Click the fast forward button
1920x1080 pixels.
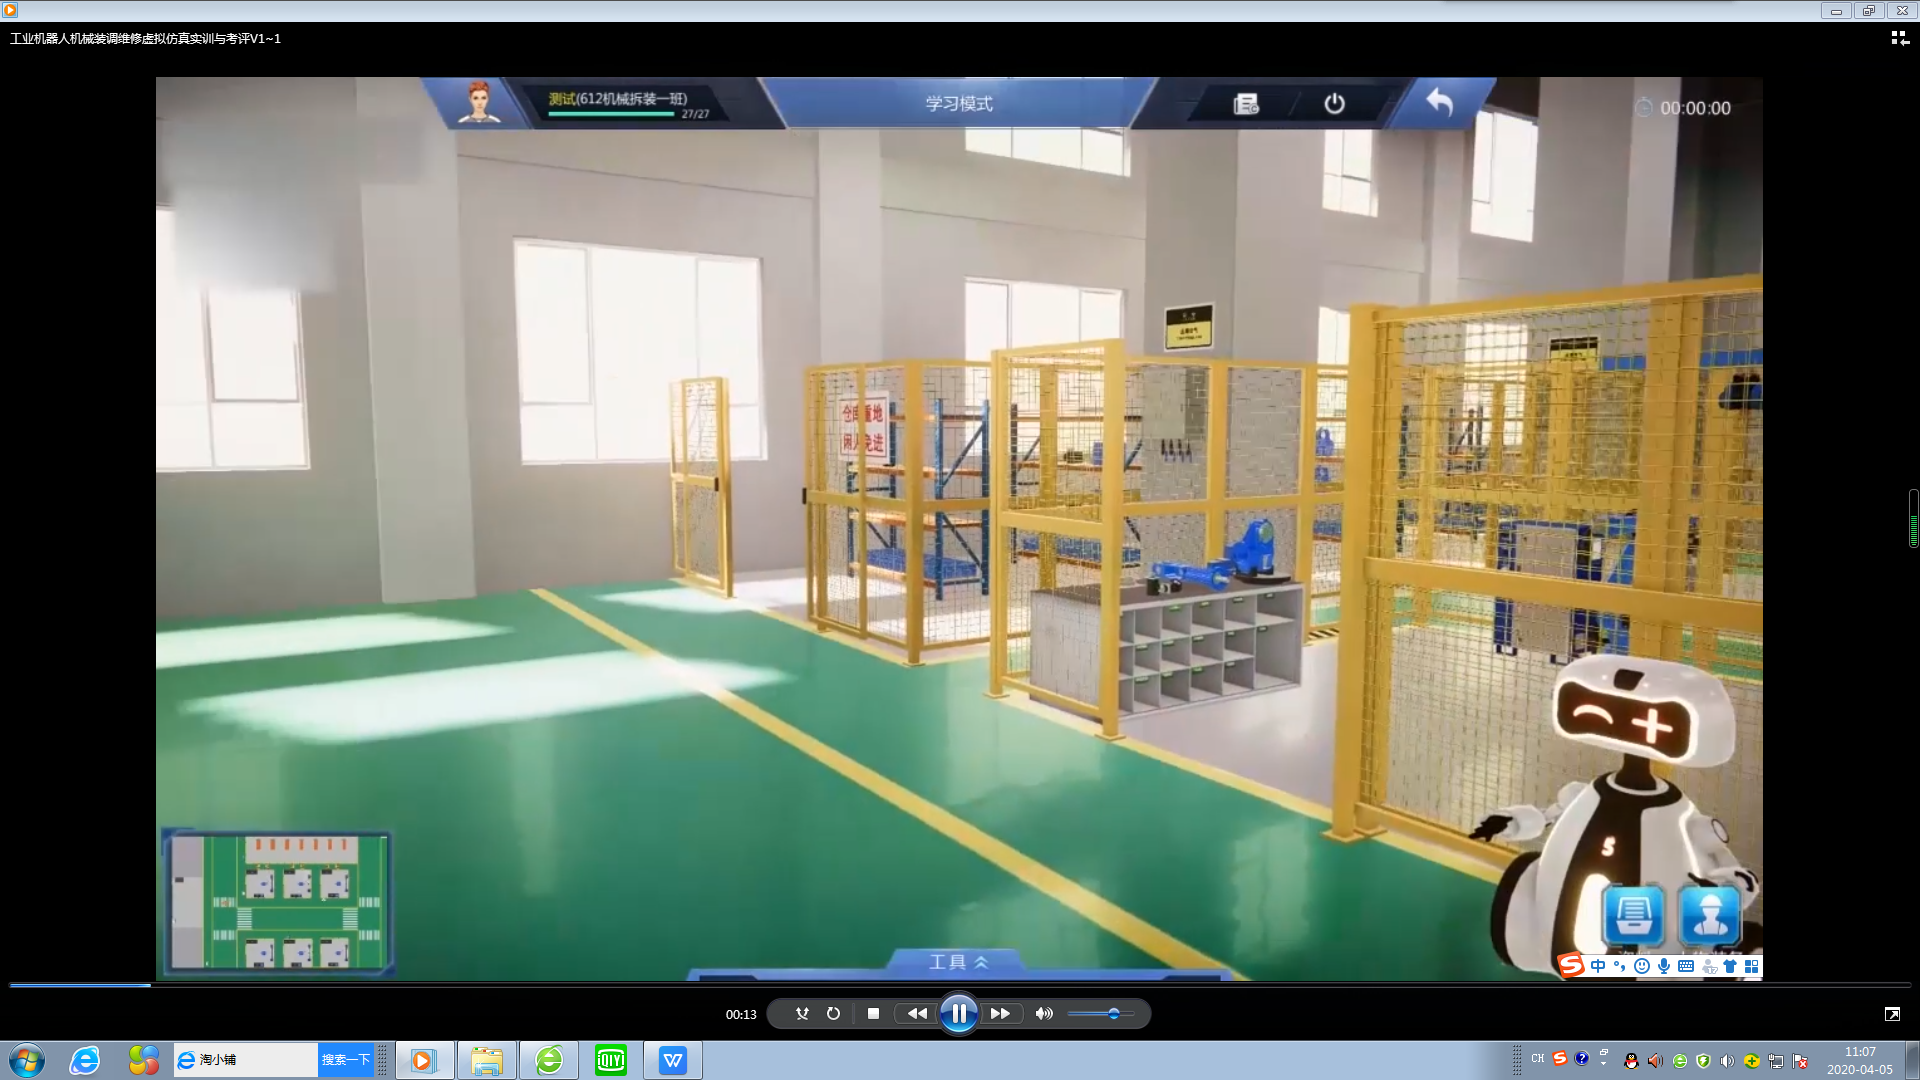click(x=1000, y=1014)
